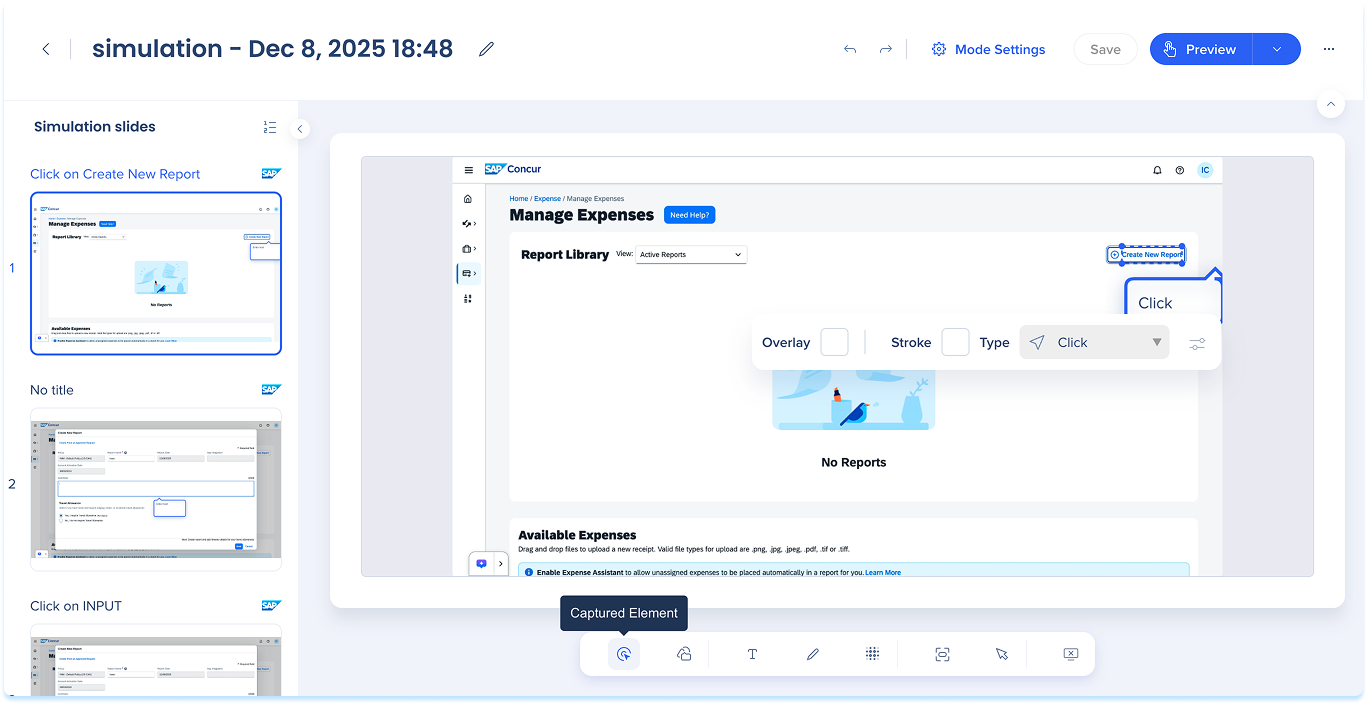Image resolution: width=1367 pixels, height=704 pixels.
Task: Collapse the Simulation slides panel
Action: [299, 128]
